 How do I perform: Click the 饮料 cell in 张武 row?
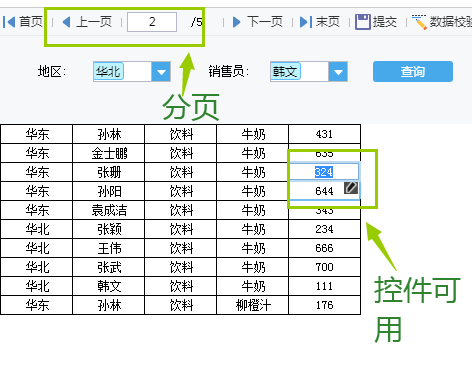(181, 267)
